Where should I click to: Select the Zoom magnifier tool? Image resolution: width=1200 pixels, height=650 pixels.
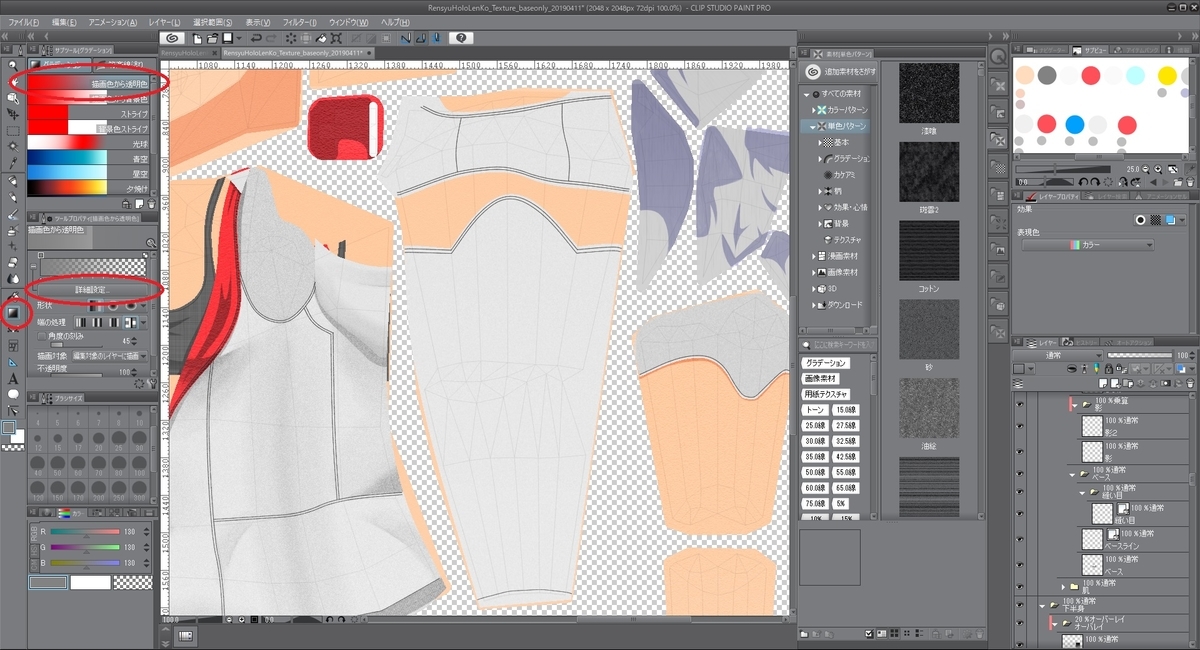click(12, 65)
